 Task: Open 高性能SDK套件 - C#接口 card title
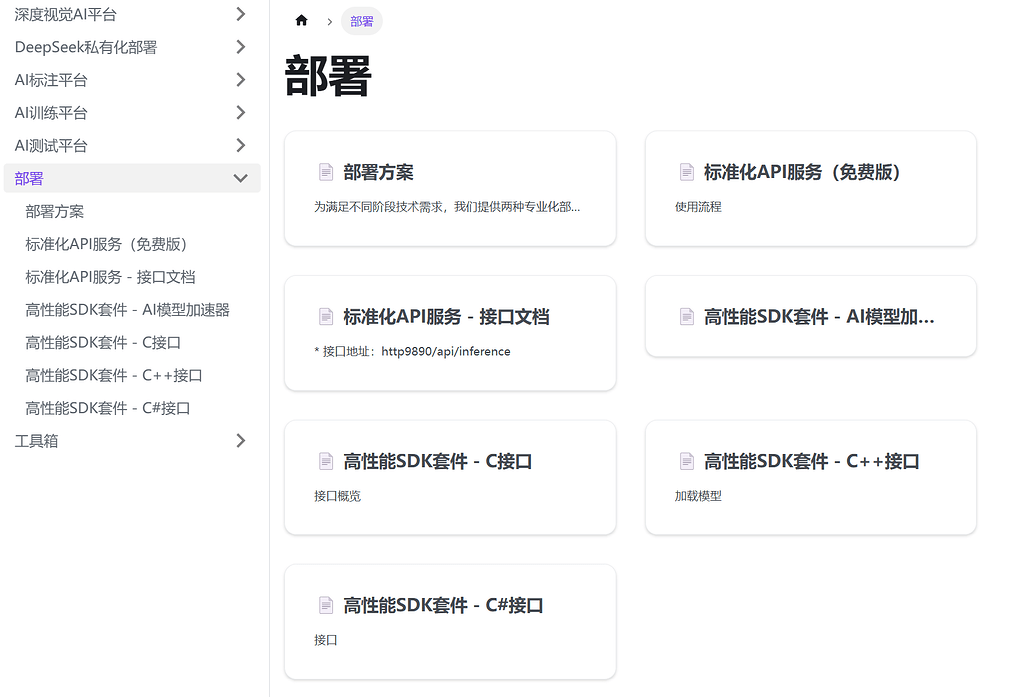click(x=443, y=606)
